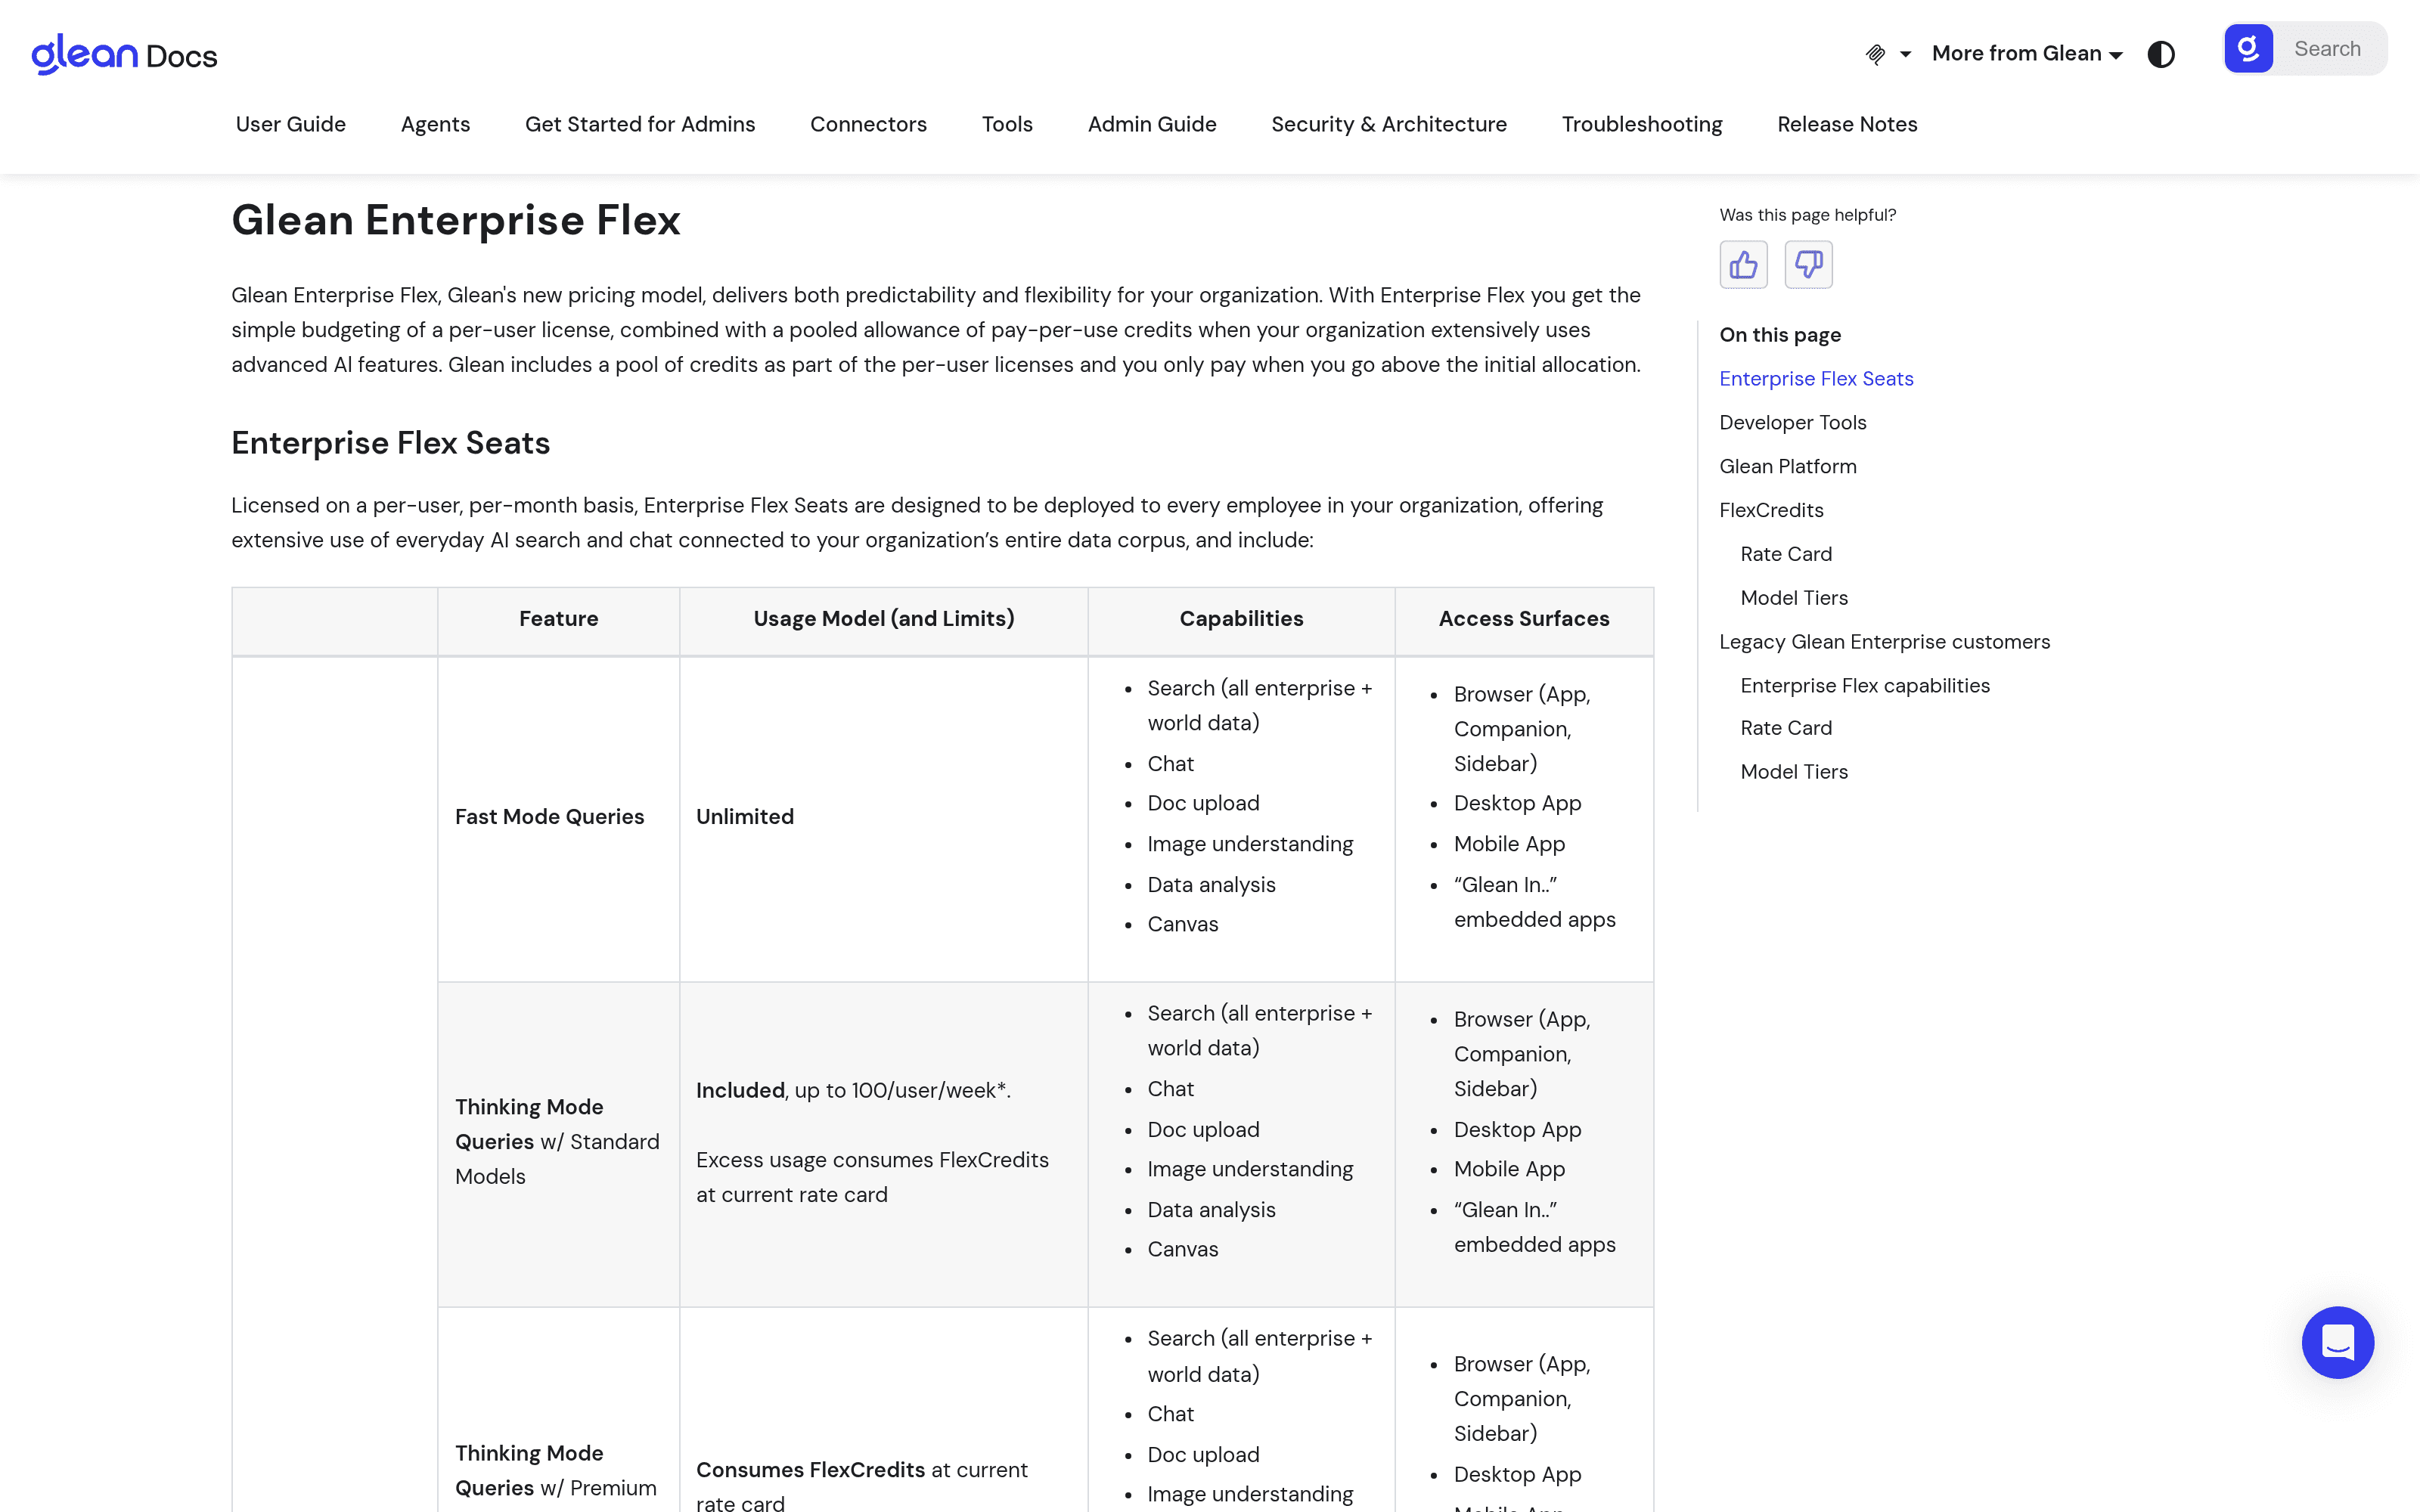Image resolution: width=2420 pixels, height=1512 pixels.
Task: Open the Troubleshooting section
Action: point(1642,124)
